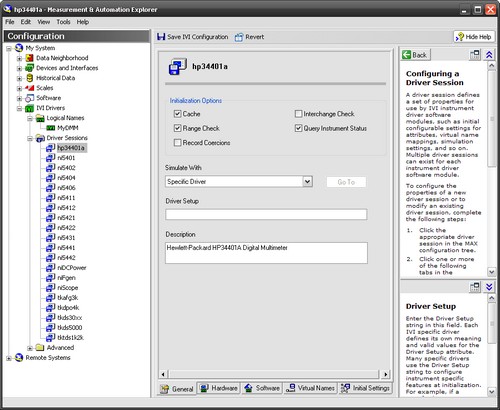Open the File menu
The height and width of the screenshot is (410, 500).
(10, 22)
